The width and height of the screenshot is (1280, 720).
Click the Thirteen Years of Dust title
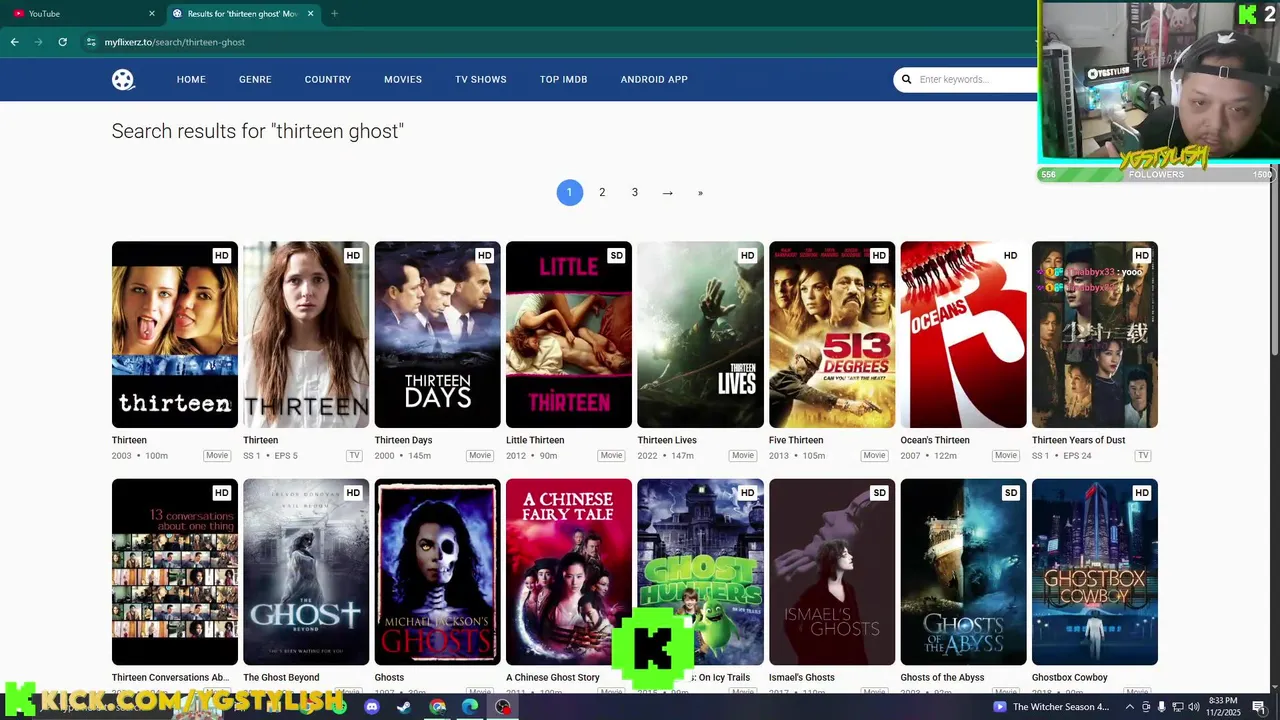coord(1079,440)
